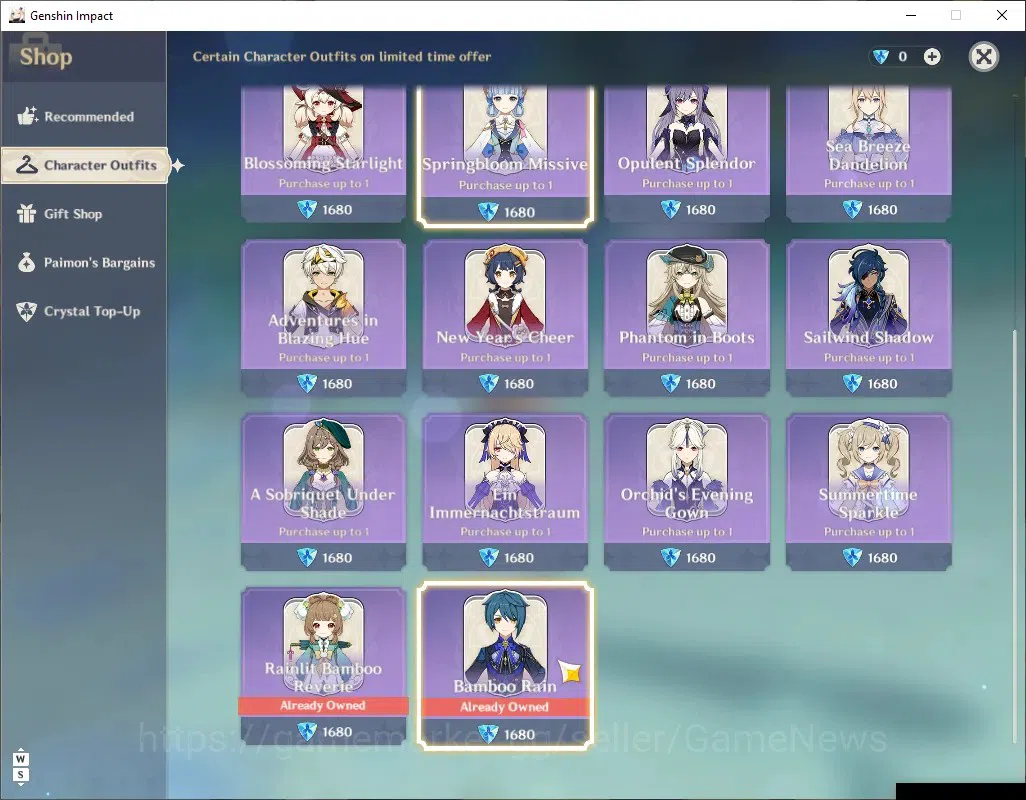Viewport: 1026px width, 800px height.
Task: Click the thumbs-up Recommended icon
Action: 27,116
